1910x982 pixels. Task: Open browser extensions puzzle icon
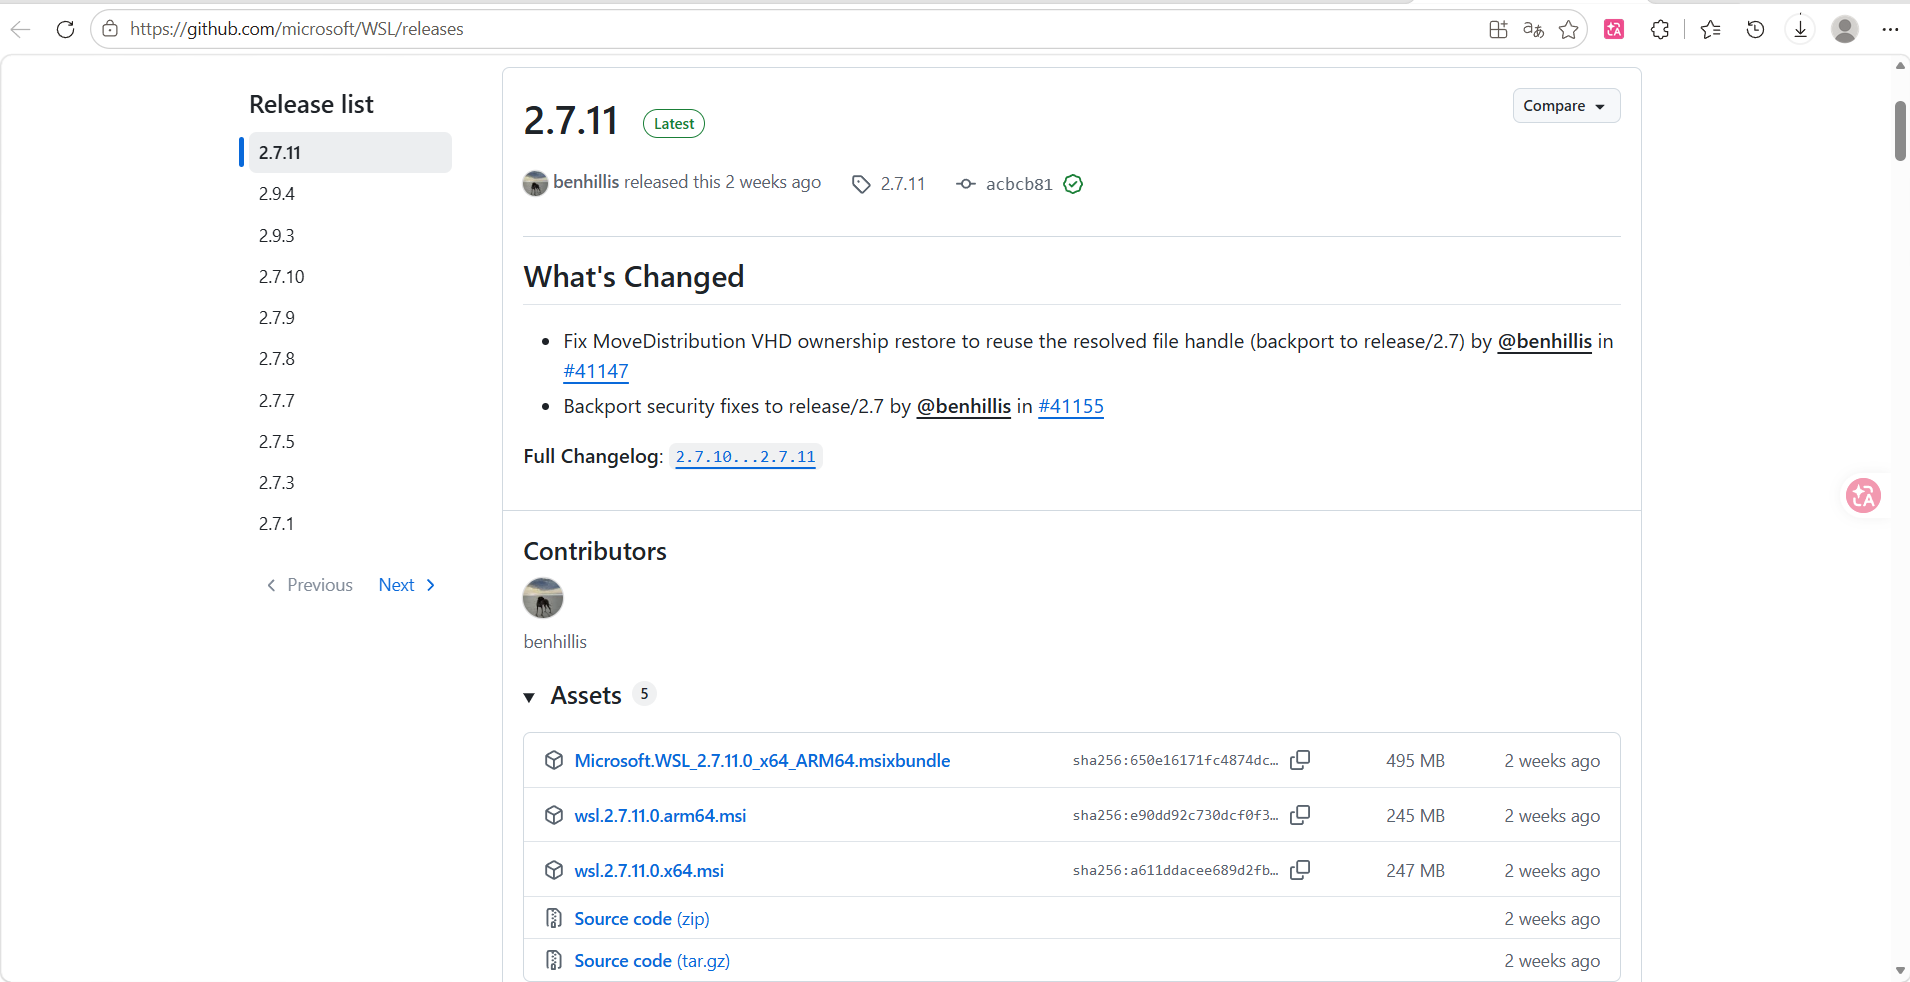click(x=1660, y=29)
